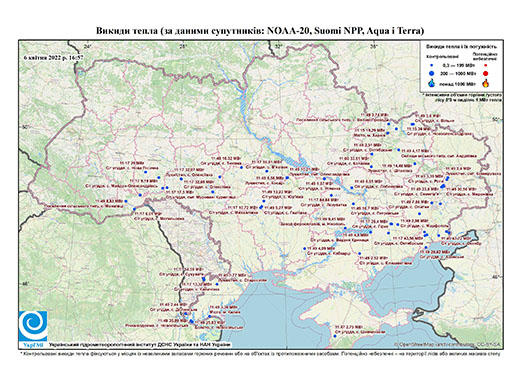Image resolution: width=520 pixels, height=368 pixels.
Task: Click the small red dot legend symbol
Action: (x=485, y=66)
